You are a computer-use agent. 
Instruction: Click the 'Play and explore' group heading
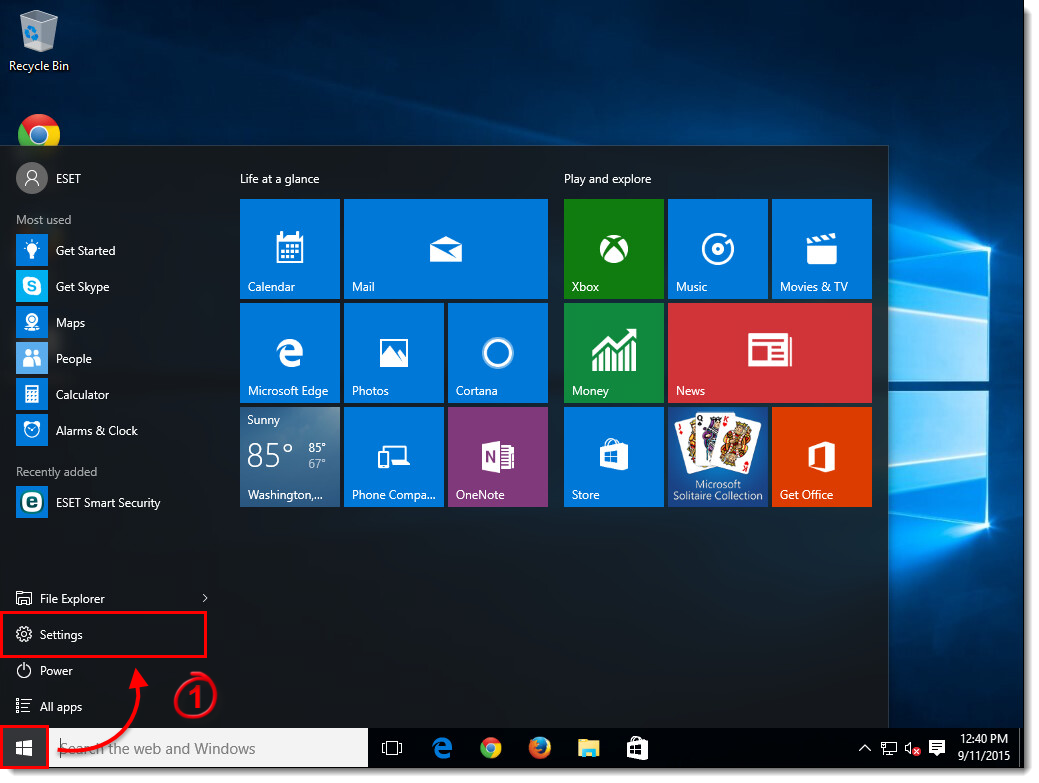(608, 179)
